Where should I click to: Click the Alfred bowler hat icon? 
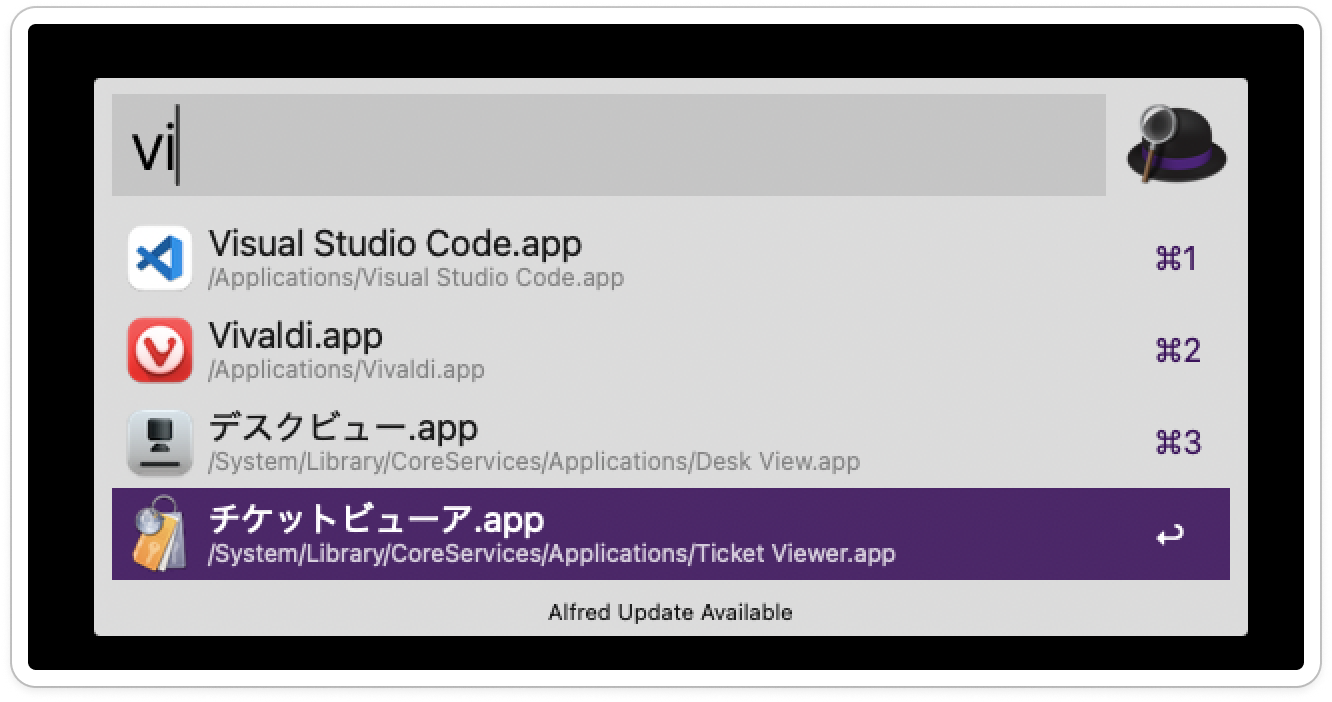point(1177,146)
